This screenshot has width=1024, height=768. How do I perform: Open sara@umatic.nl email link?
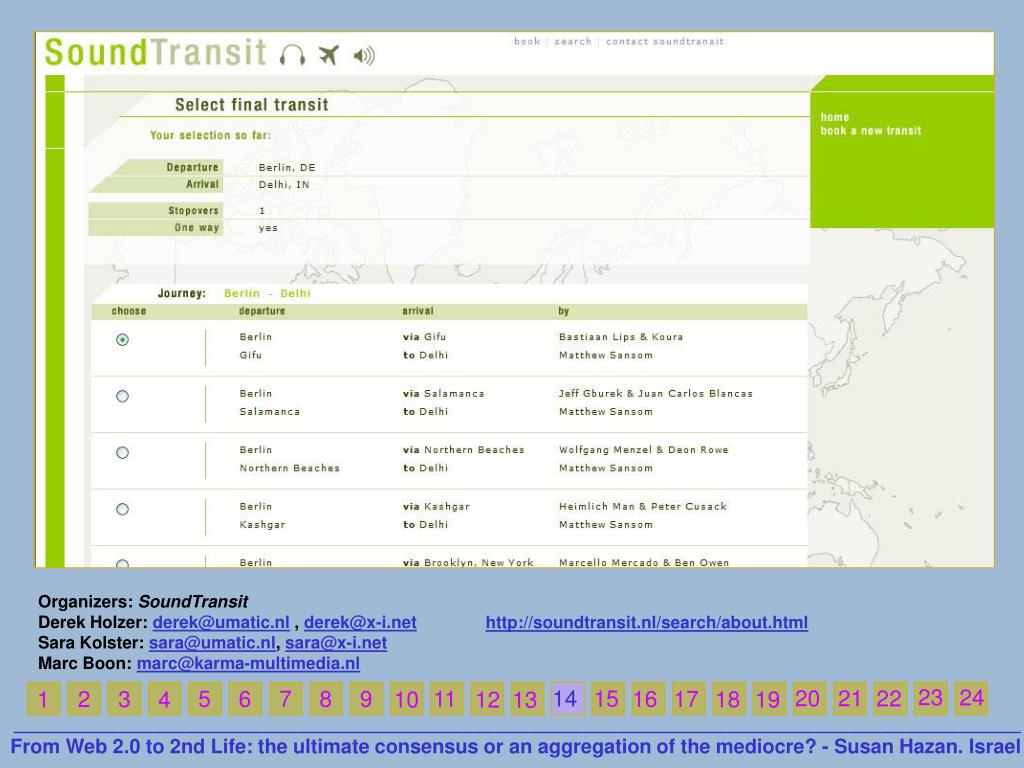[x=212, y=643]
